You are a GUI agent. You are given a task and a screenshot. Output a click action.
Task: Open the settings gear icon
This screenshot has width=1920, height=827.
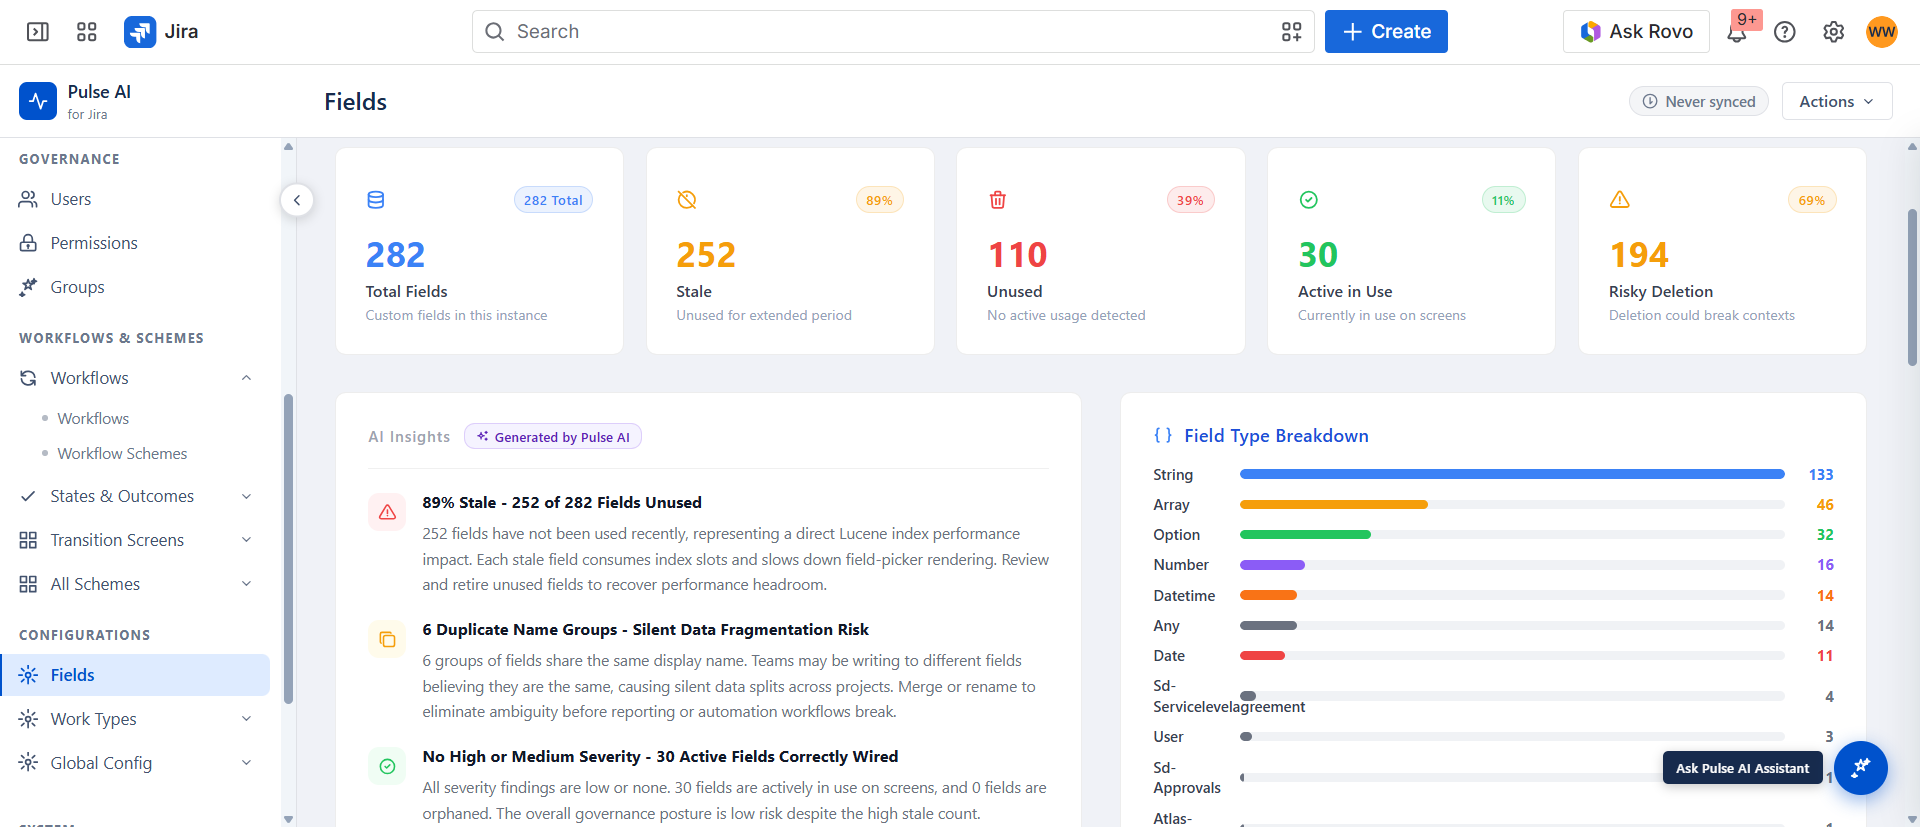coord(1833,32)
